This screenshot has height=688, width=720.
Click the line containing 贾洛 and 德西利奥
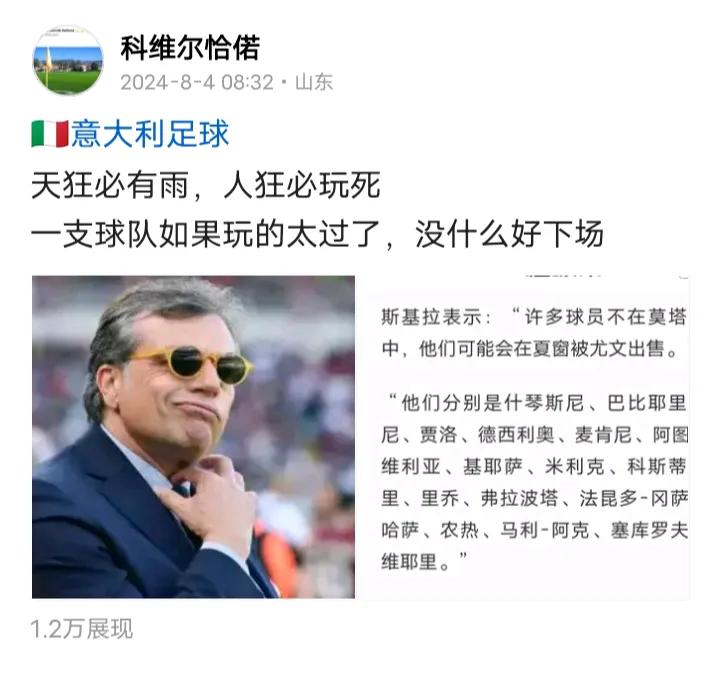534,434
